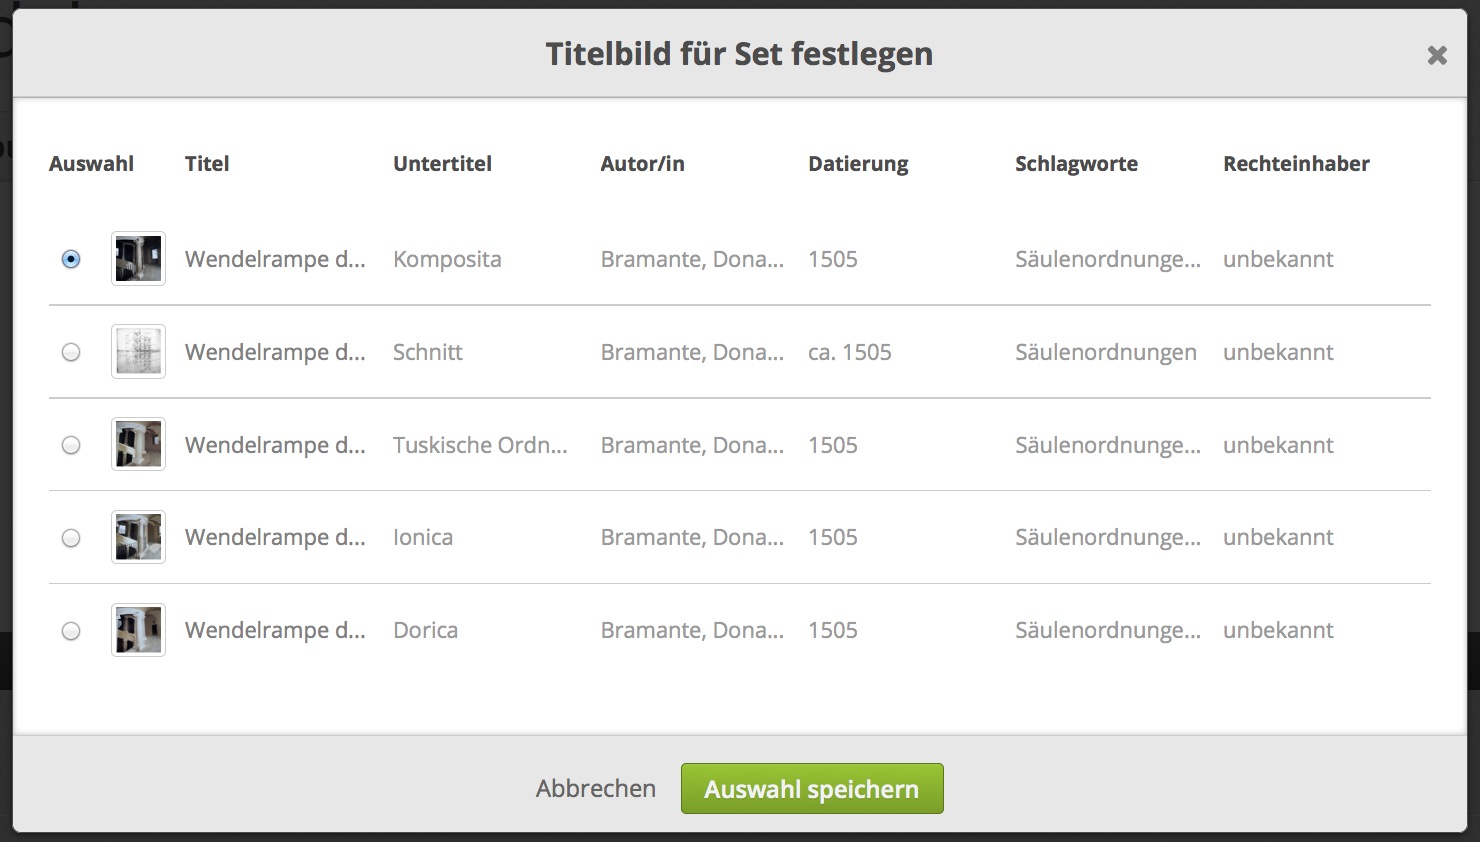Screen dimensions: 1480x842
Task: Click the Untertitel column header
Action: (x=442, y=164)
